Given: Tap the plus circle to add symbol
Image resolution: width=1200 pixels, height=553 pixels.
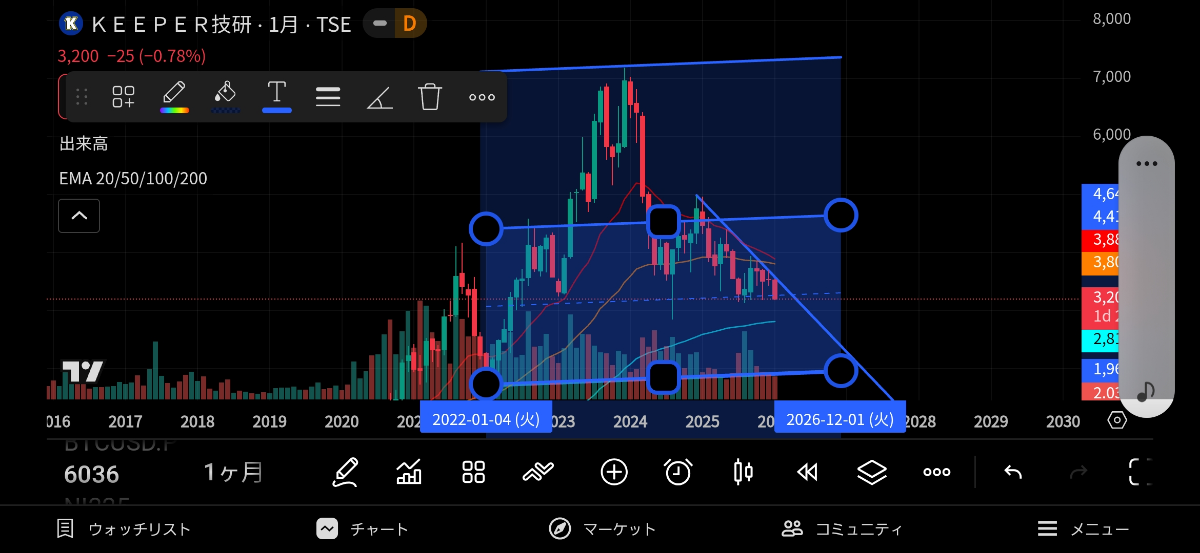Looking at the screenshot, I should [x=614, y=472].
